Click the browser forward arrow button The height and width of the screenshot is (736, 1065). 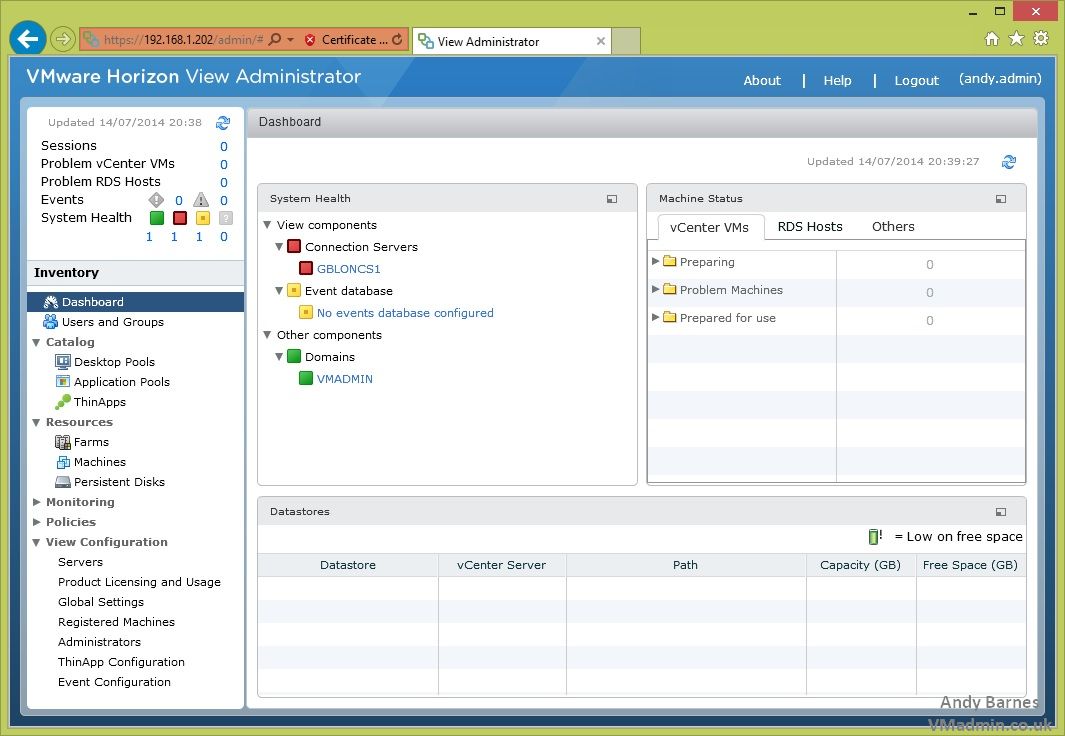pyautogui.click(x=63, y=39)
